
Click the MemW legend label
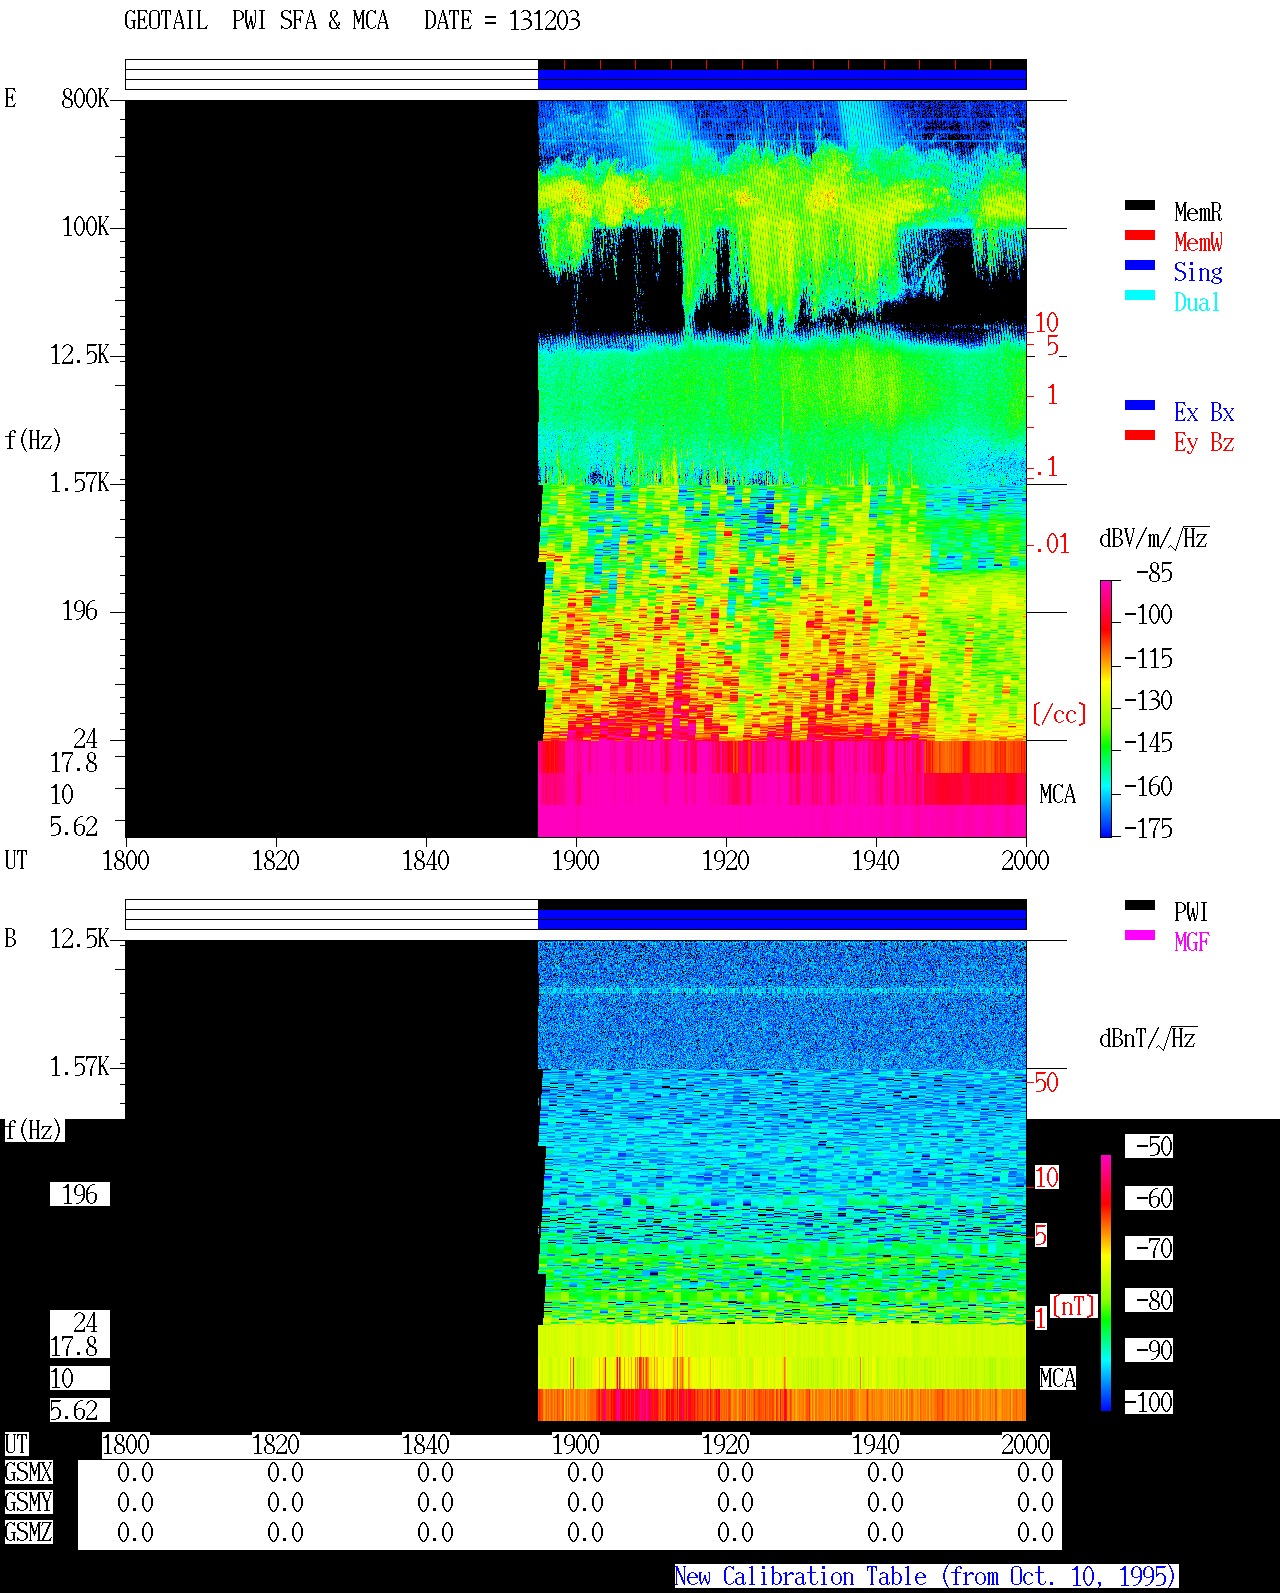point(1198,242)
